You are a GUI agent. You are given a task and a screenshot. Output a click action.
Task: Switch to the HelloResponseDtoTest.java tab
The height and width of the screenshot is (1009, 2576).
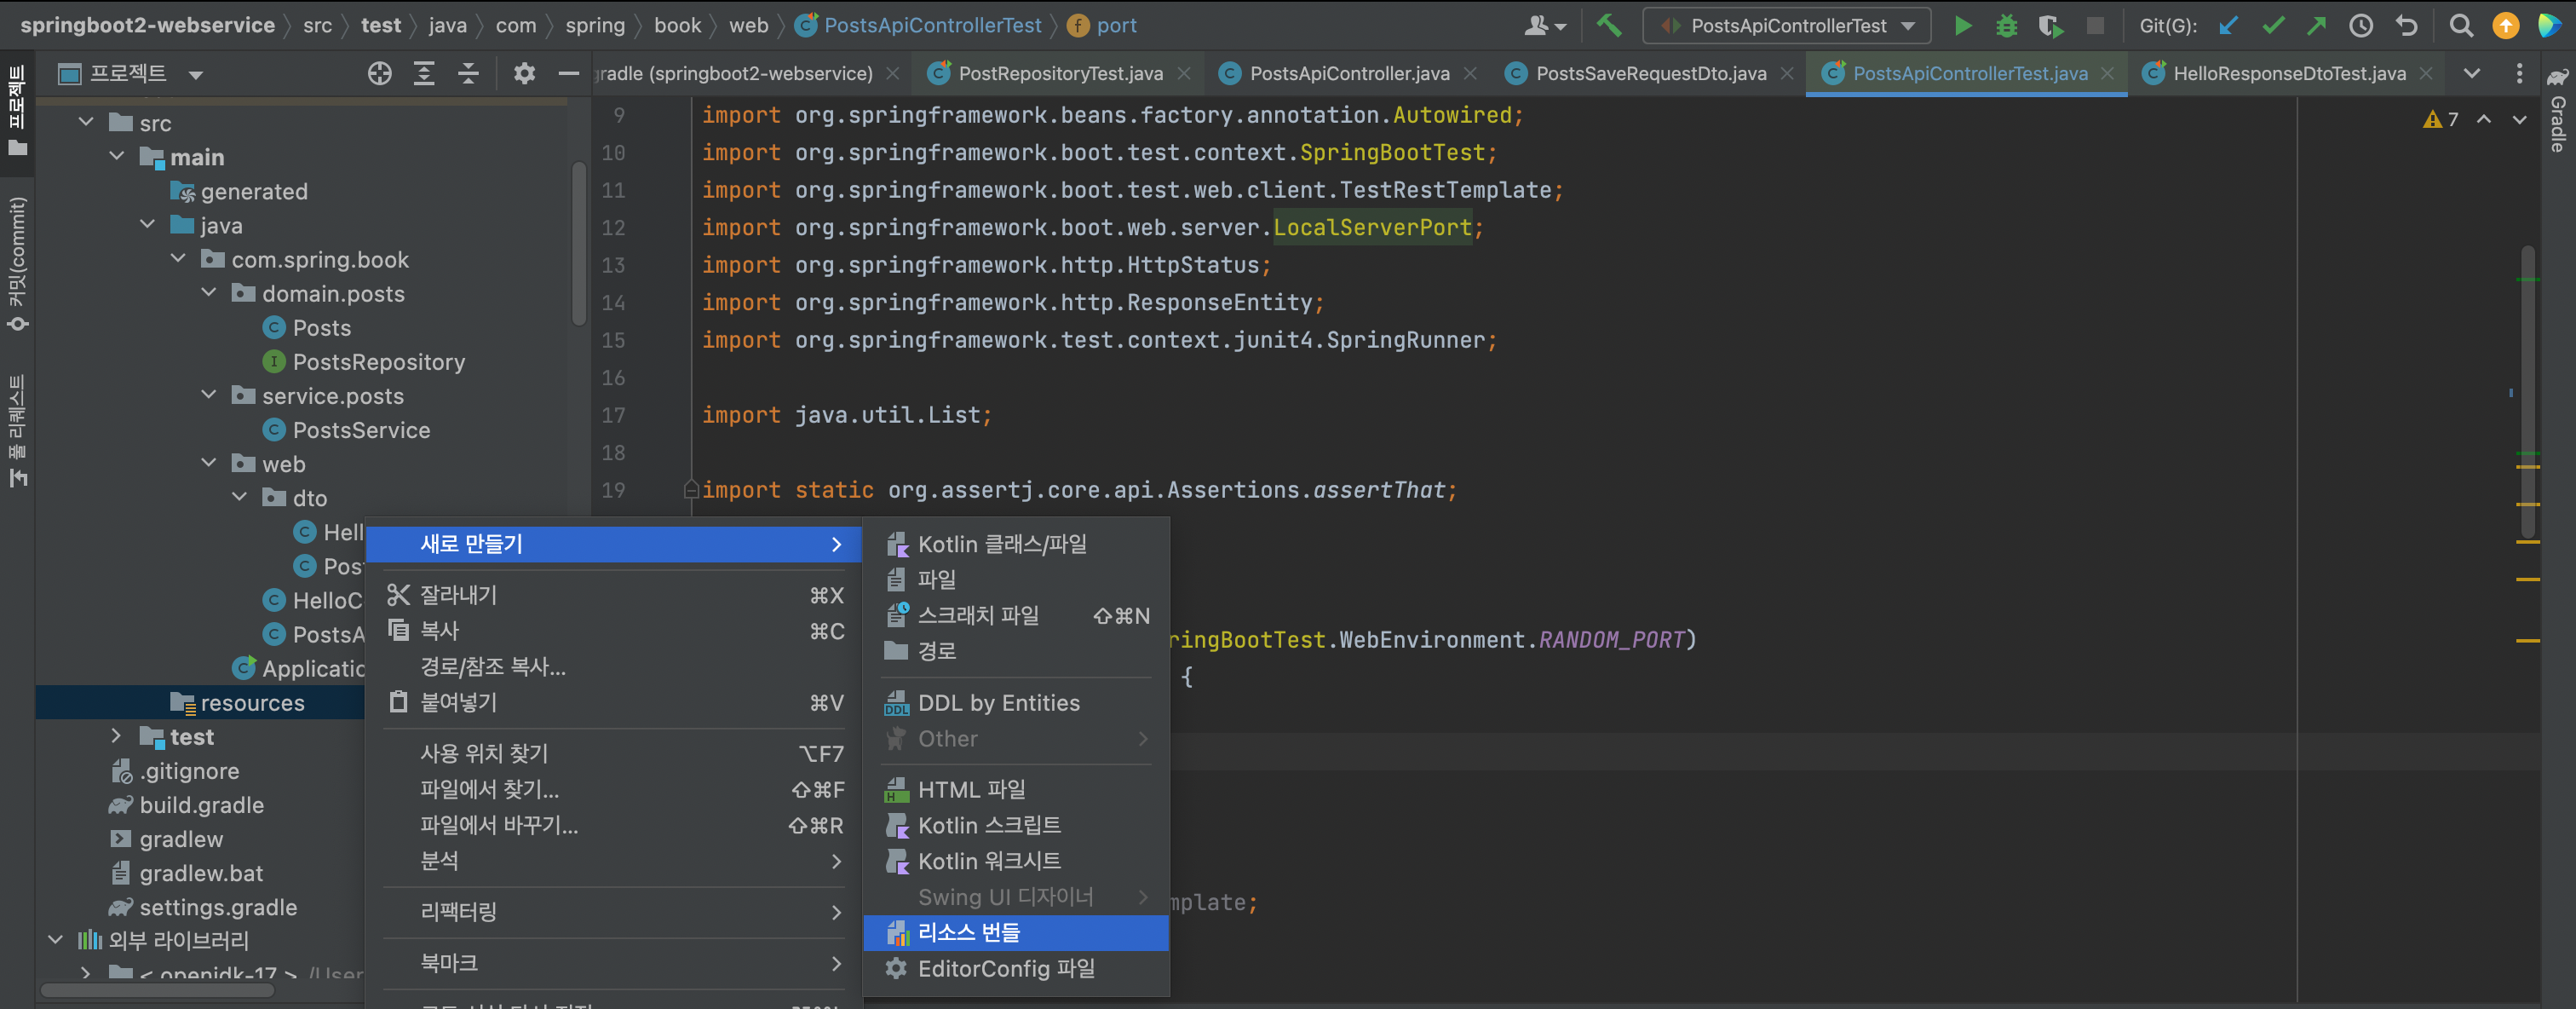point(2288,73)
